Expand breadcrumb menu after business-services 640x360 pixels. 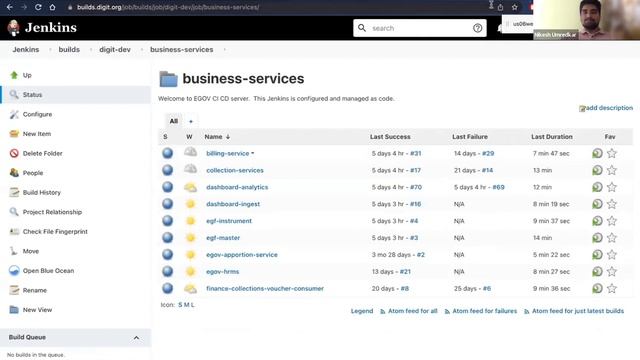coord(224,49)
